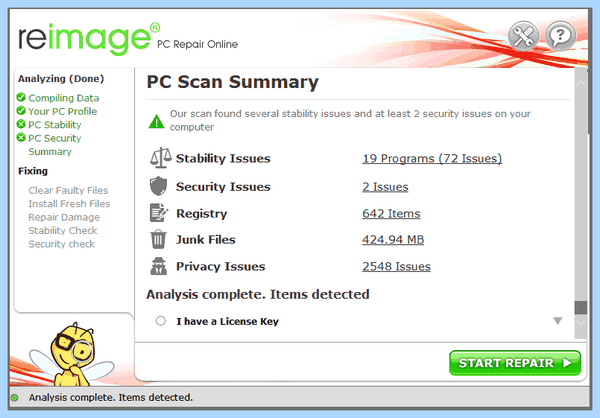Select the I have a License Key option

tap(161, 321)
